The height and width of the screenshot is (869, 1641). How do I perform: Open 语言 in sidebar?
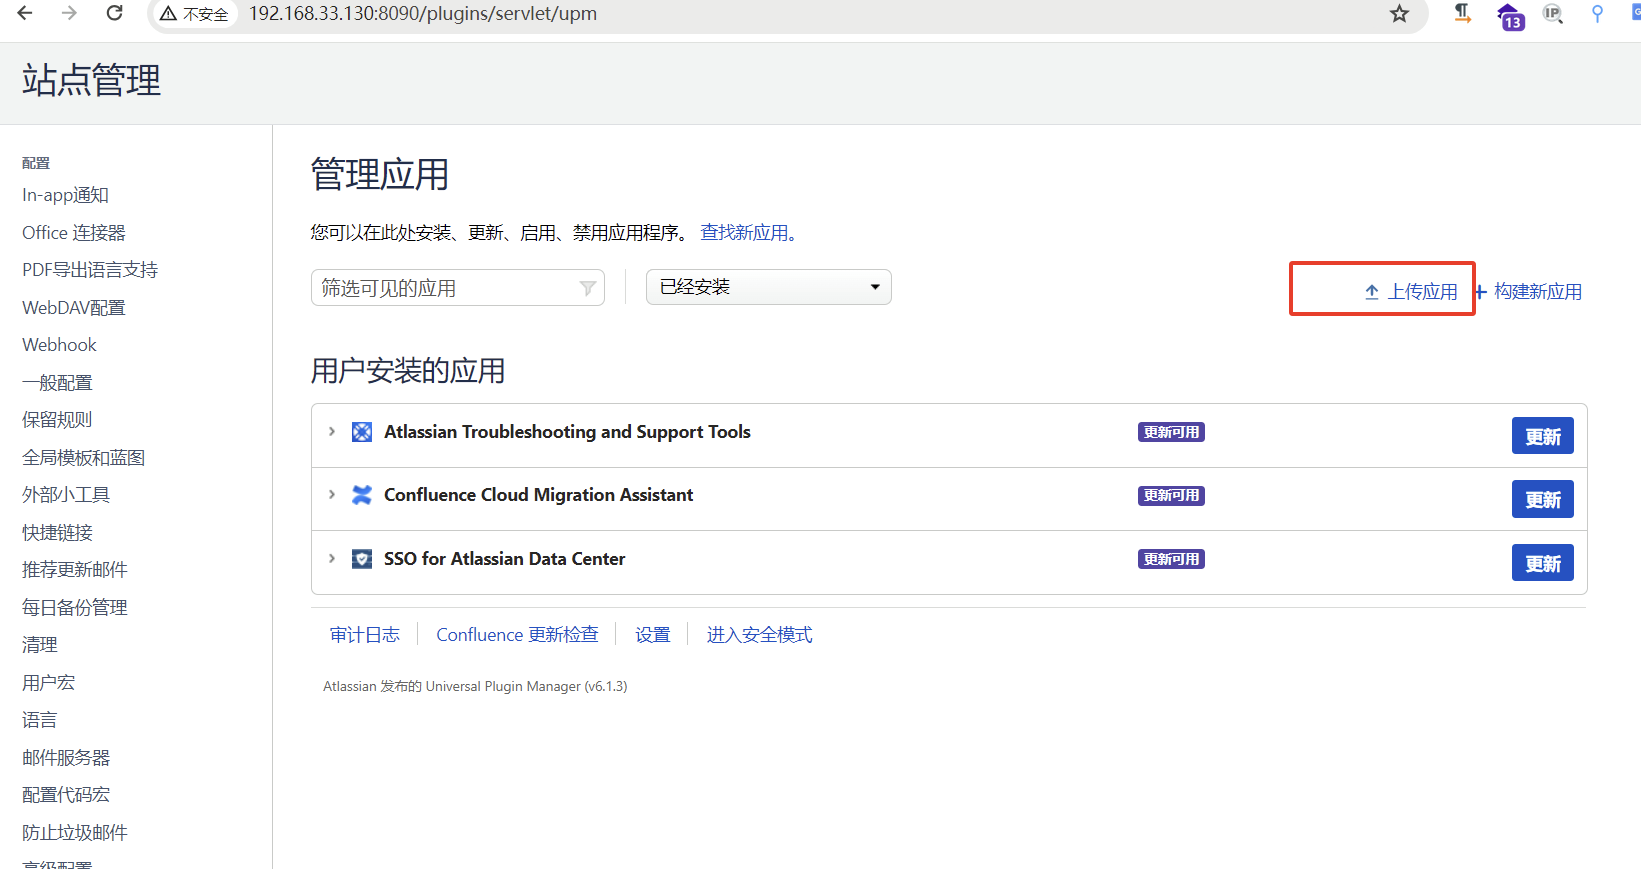coord(40,720)
